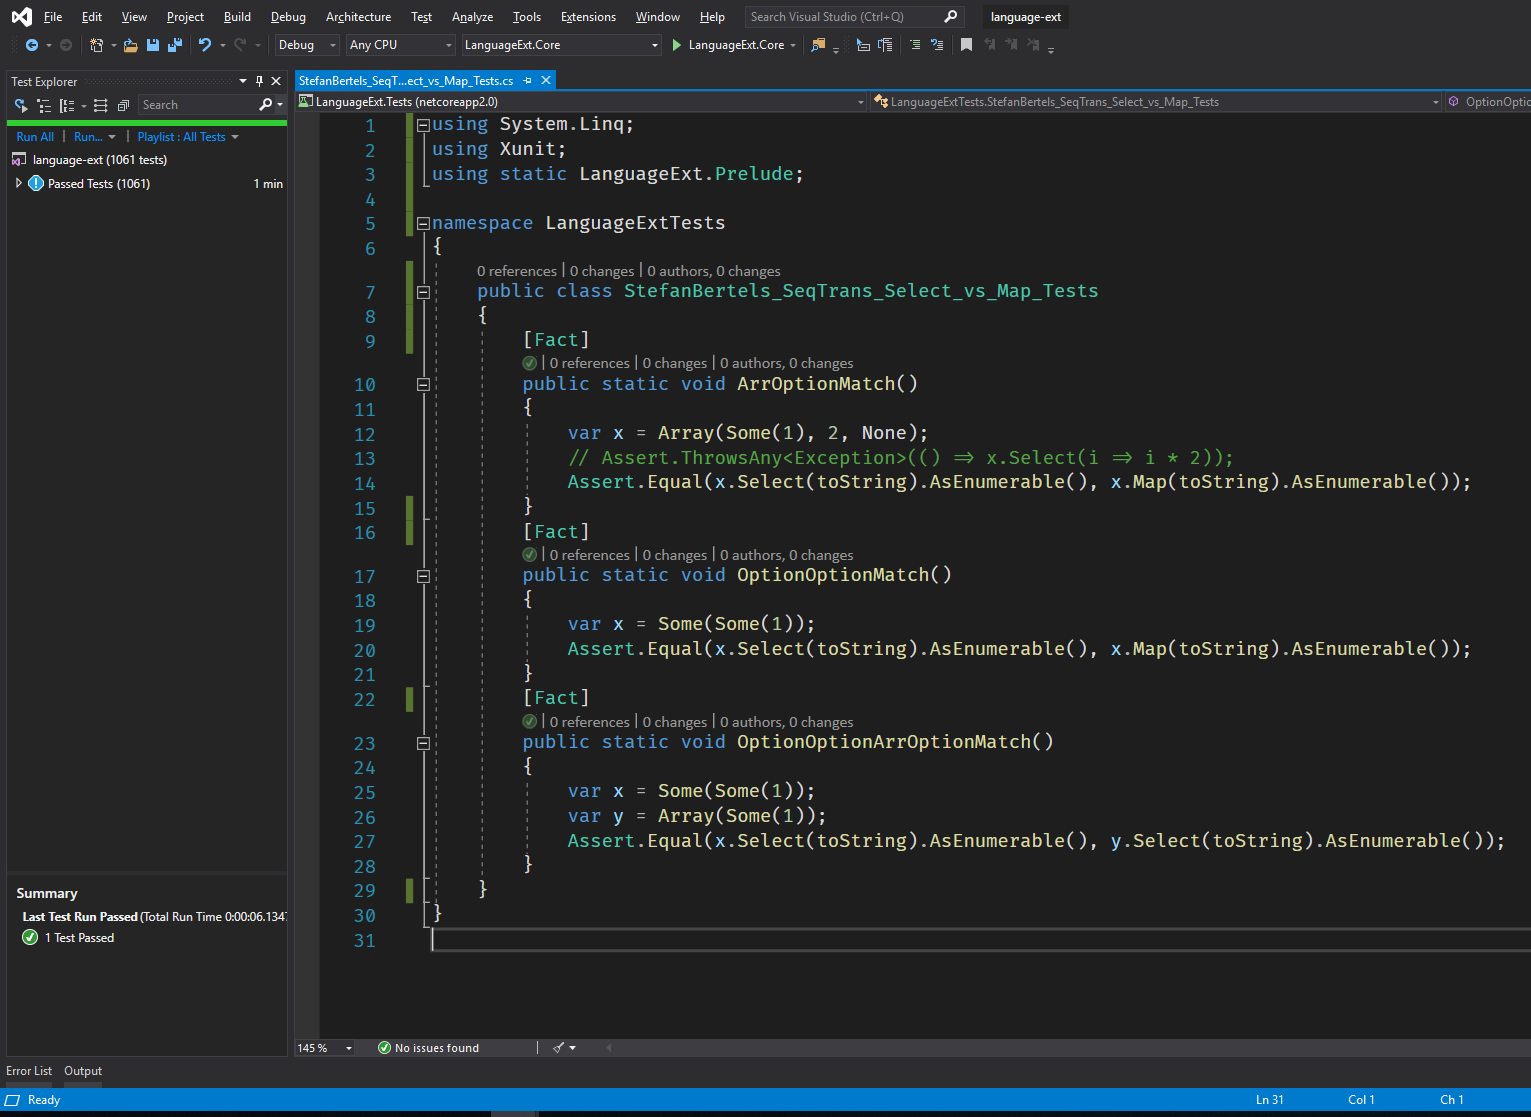Collapse the LanguageExtTests namespace region
1531x1117 pixels.
pyautogui.click(x=422, y=223)
